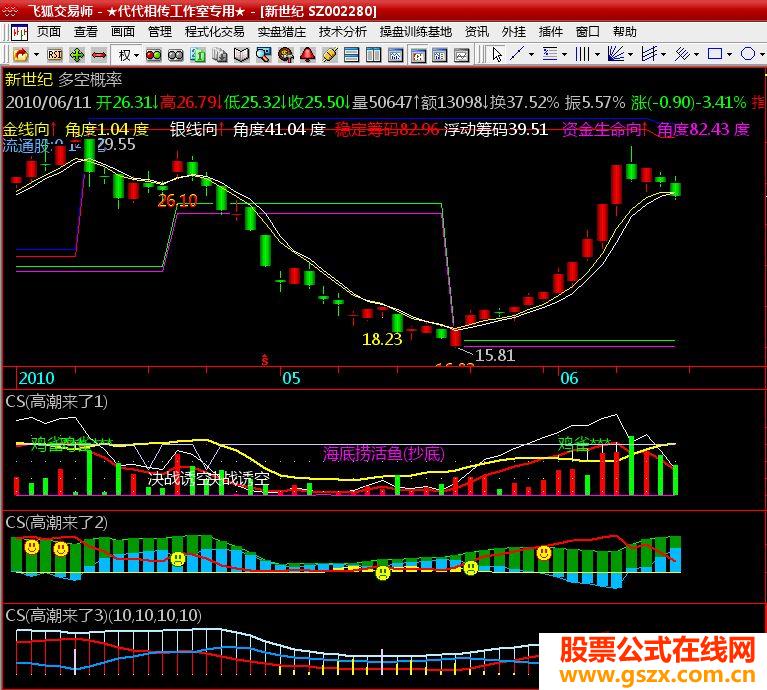Click the gray double-circle icon

click(175, 55)
